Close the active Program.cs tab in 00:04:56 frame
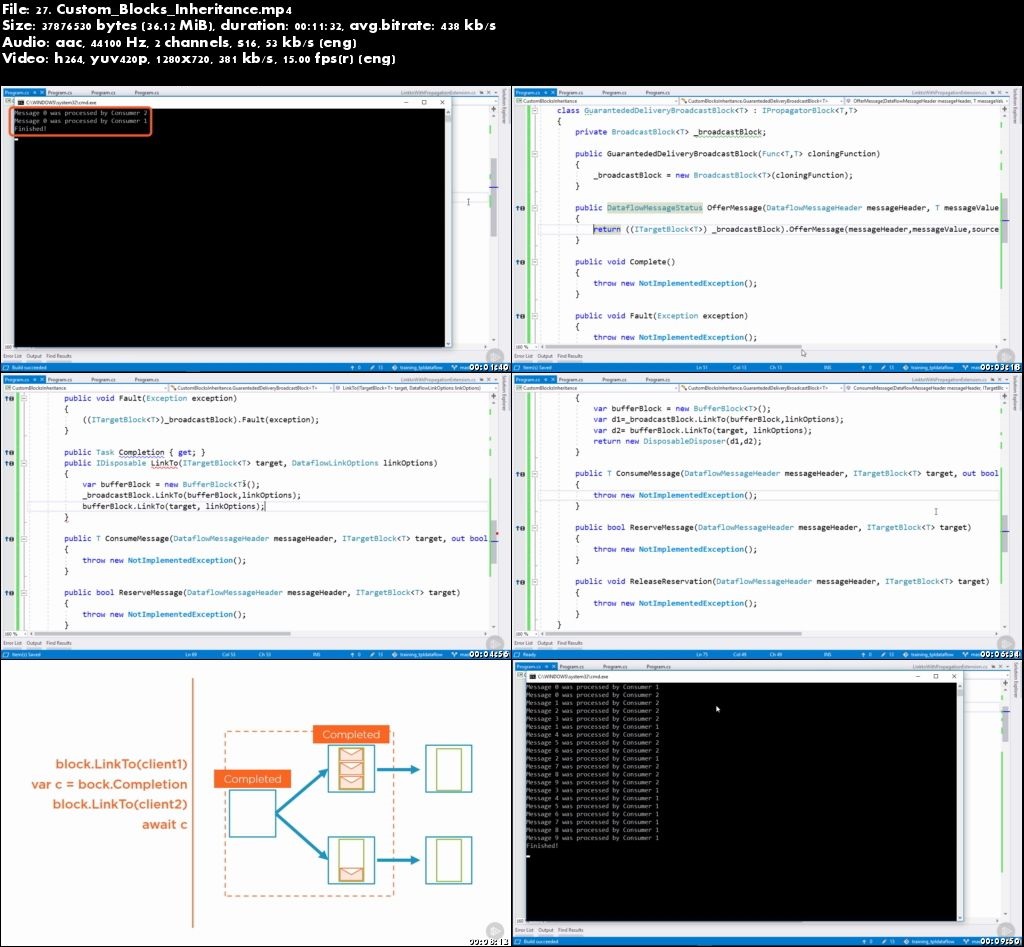Screen dimensions: 1024x947 (x=42, y=379)
